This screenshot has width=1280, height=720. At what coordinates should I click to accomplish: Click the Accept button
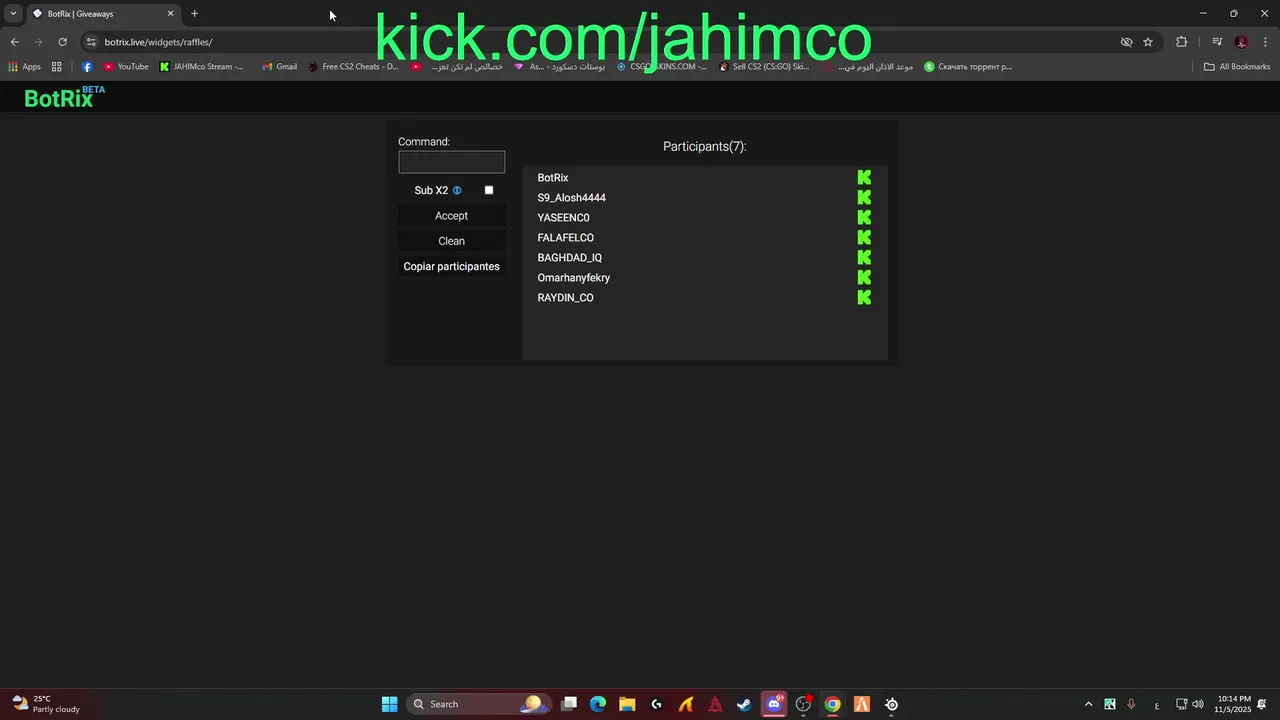pyautogui.click(x=451, y=216)
